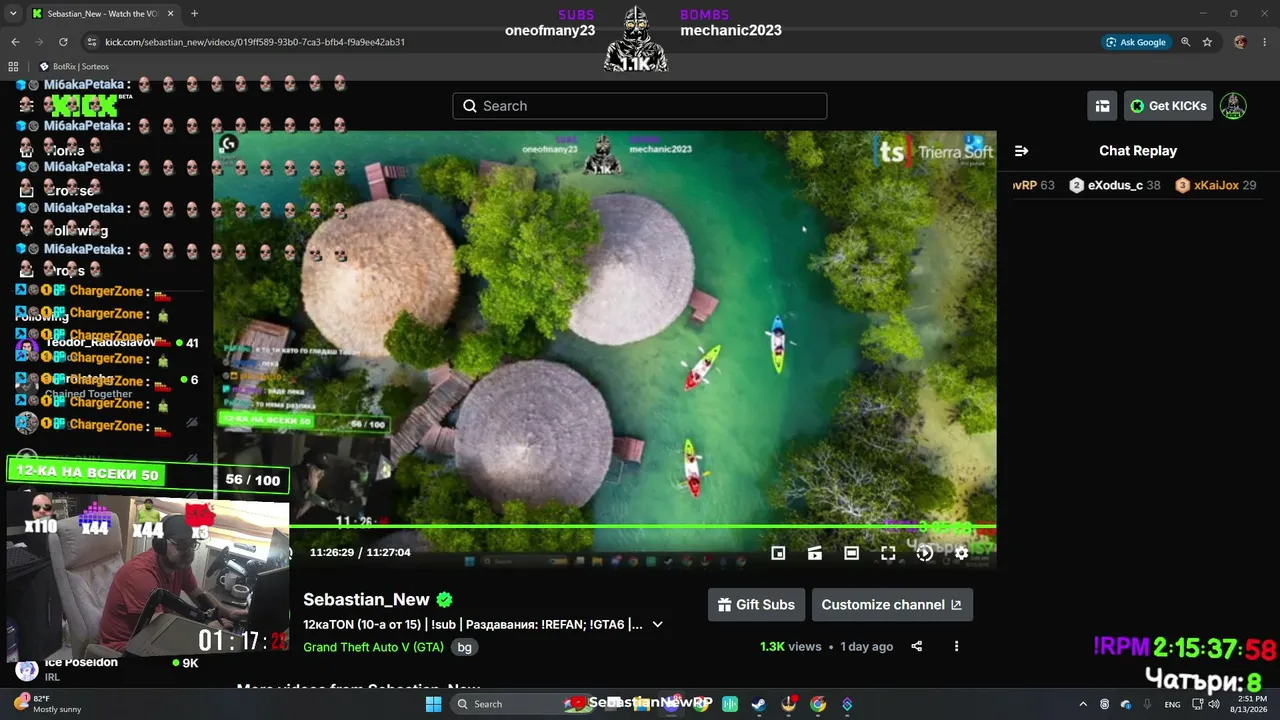Open the playback speed control
Screen dimensions: 1280x720
(x=925, y=553)
